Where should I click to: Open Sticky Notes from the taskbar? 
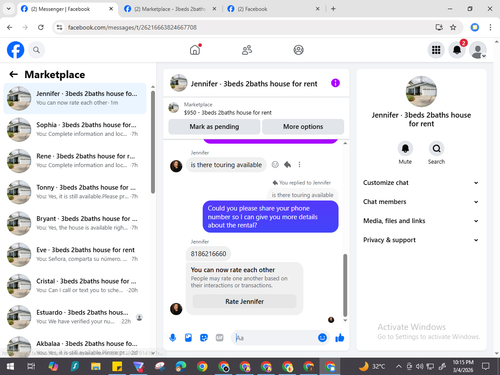(117, 367)
